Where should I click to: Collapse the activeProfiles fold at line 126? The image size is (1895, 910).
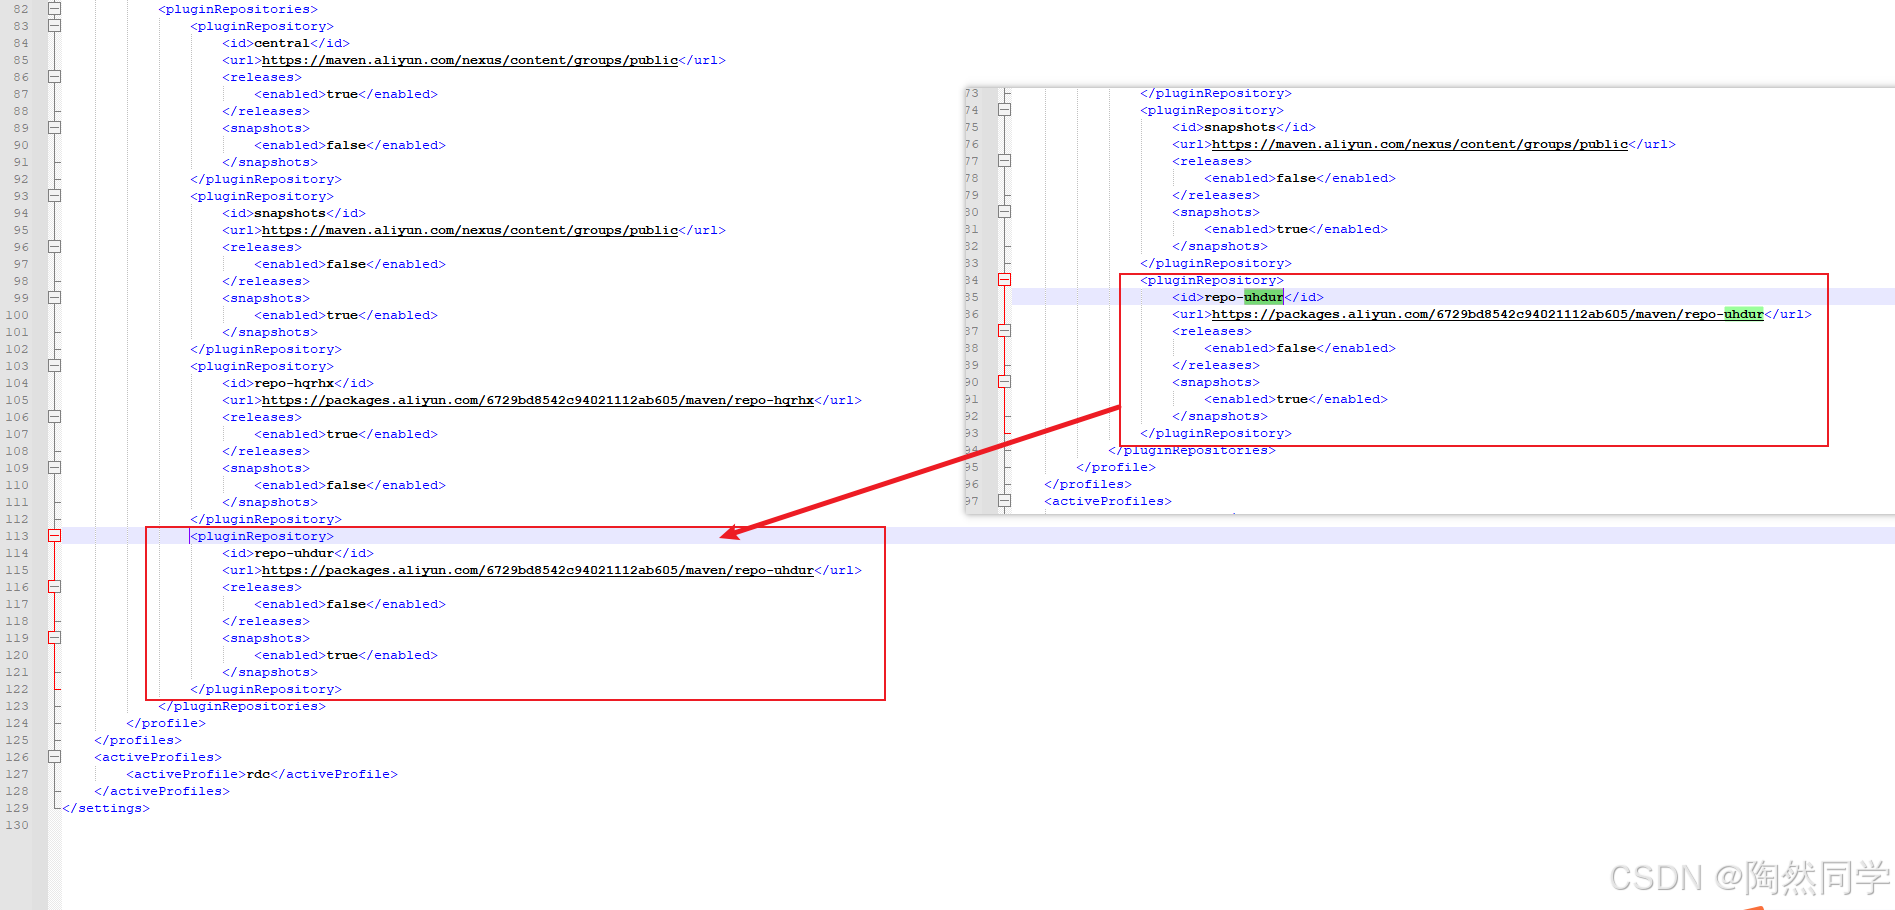[55, 757]
